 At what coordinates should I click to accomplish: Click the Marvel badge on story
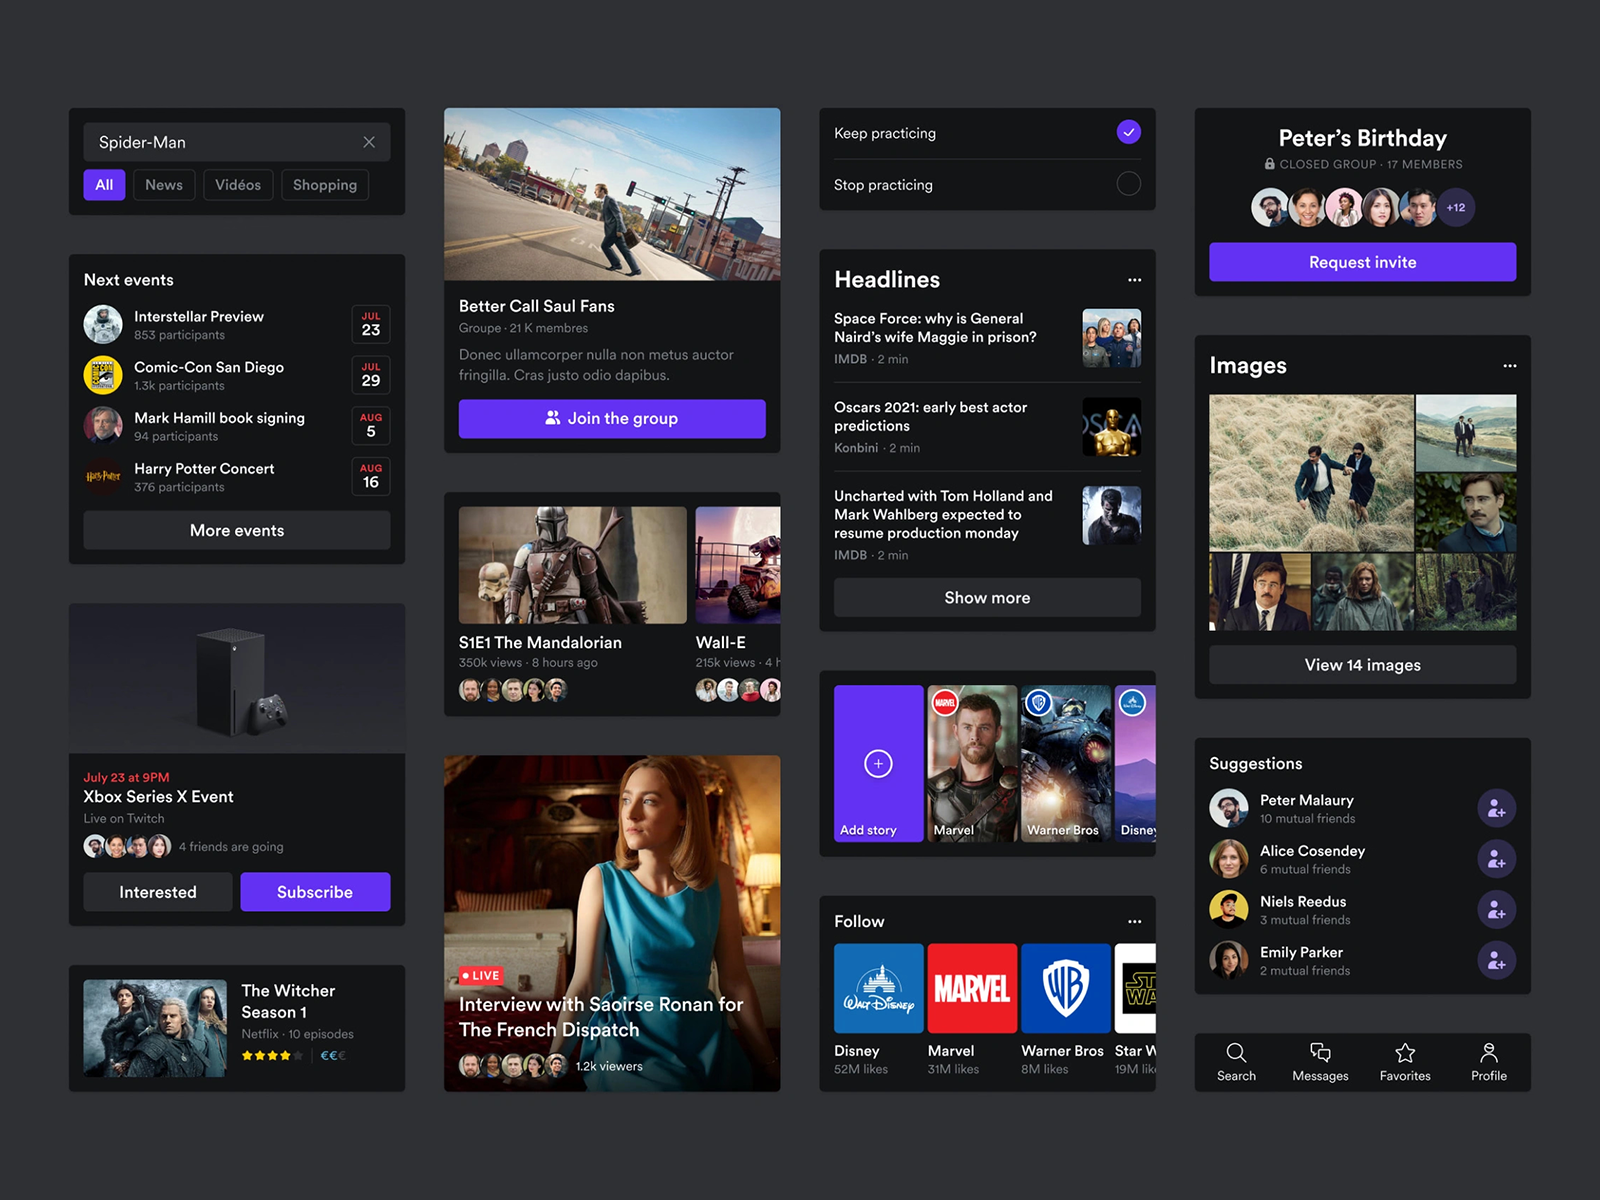tap(945, 703)
